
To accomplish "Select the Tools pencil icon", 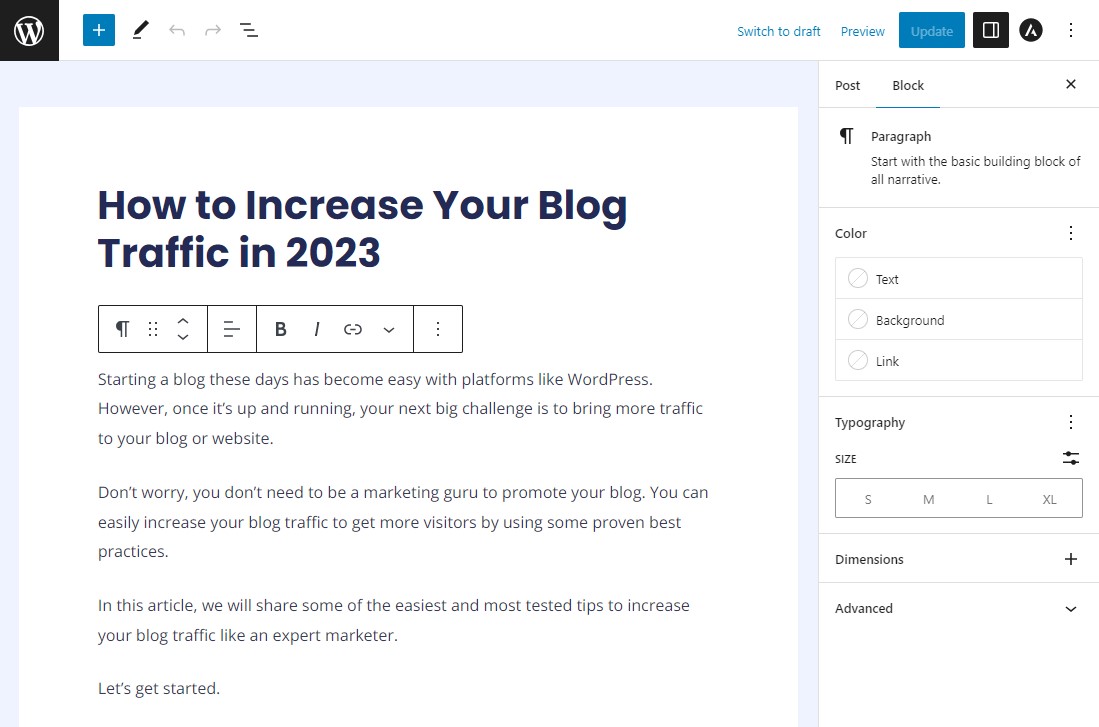I will click(140, 30).
